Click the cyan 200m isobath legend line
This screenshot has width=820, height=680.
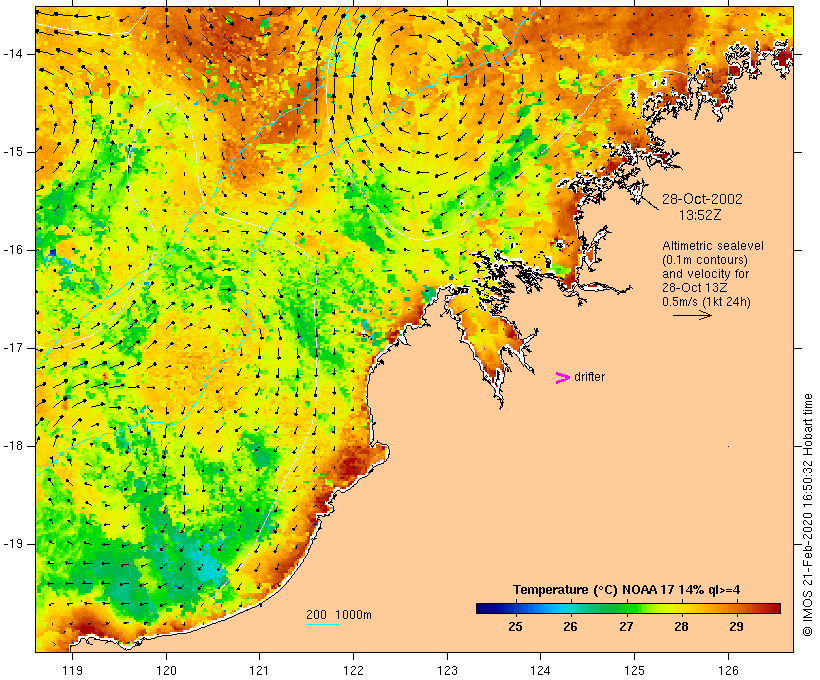click(323, 624)
